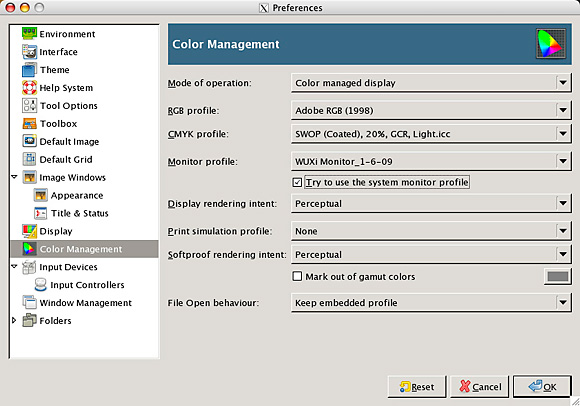Open the RGB profile dropdown

click(431, 110)
